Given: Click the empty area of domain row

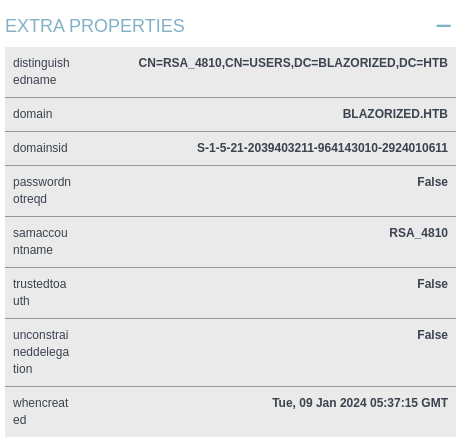Looking at the screenshot, I should click(x=197, y=114).
